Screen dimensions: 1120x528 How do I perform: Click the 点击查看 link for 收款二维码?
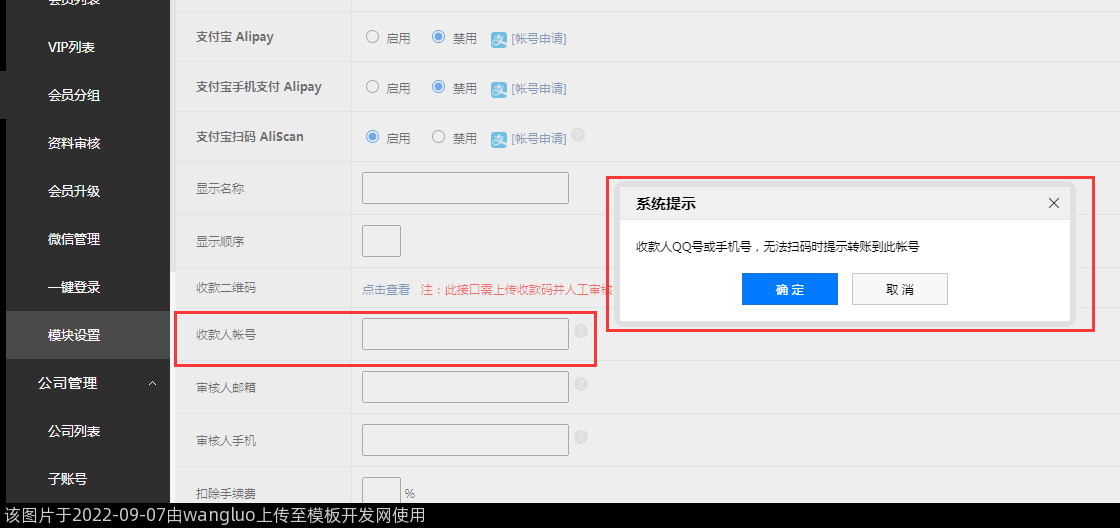[x=386, y=290]
